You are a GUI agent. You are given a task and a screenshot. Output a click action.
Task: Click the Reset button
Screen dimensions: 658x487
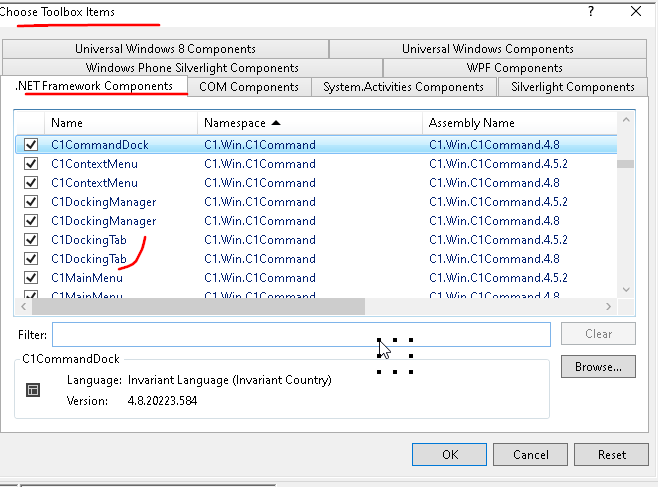(x=611, y=455)
